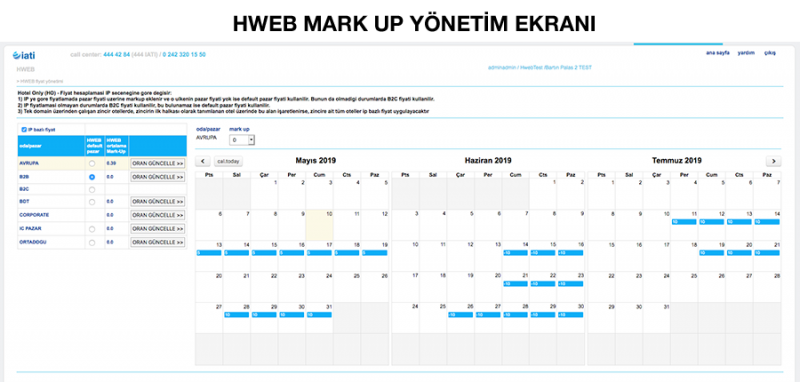Click ORAN GÜNCELLE for IC PAZAR row
Image resolution: width=800 pixels, height=382 pixels.
158,229
